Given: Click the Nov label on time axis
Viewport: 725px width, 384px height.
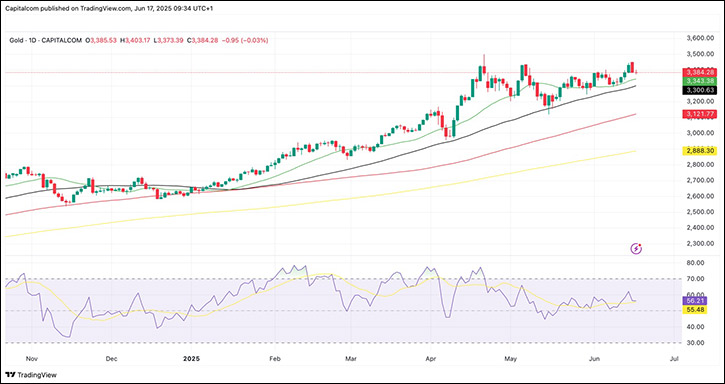Looking at the screenshot, I should pos(31,359).
